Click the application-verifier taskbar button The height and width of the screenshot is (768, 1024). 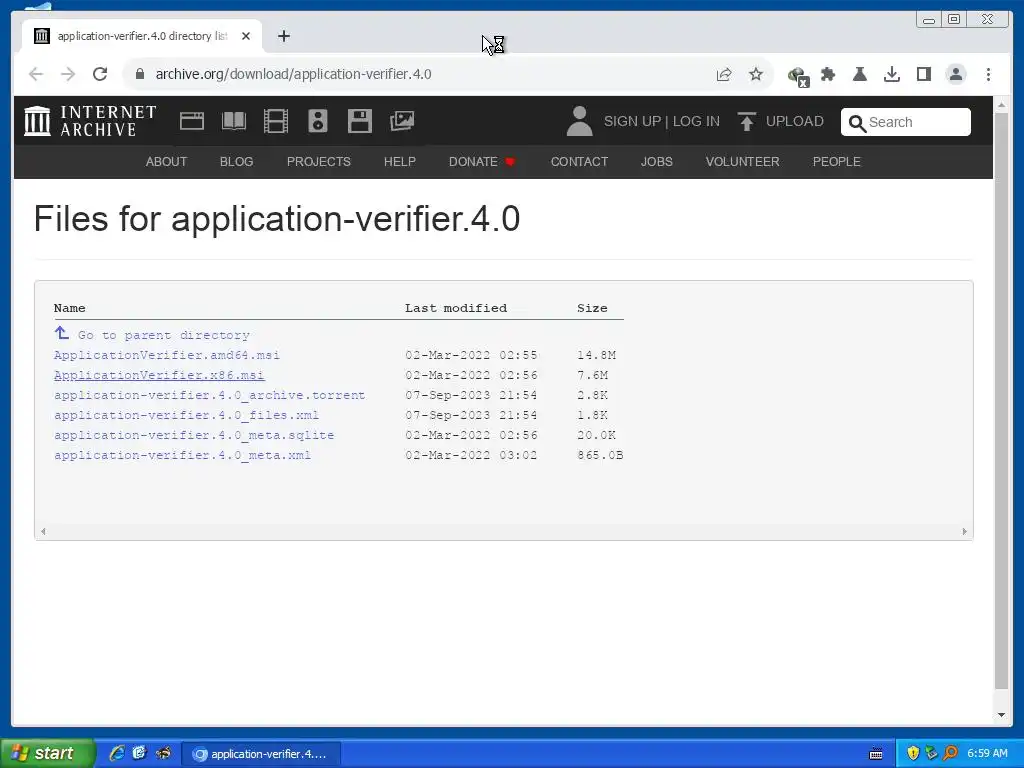click(x=261, y=754)
